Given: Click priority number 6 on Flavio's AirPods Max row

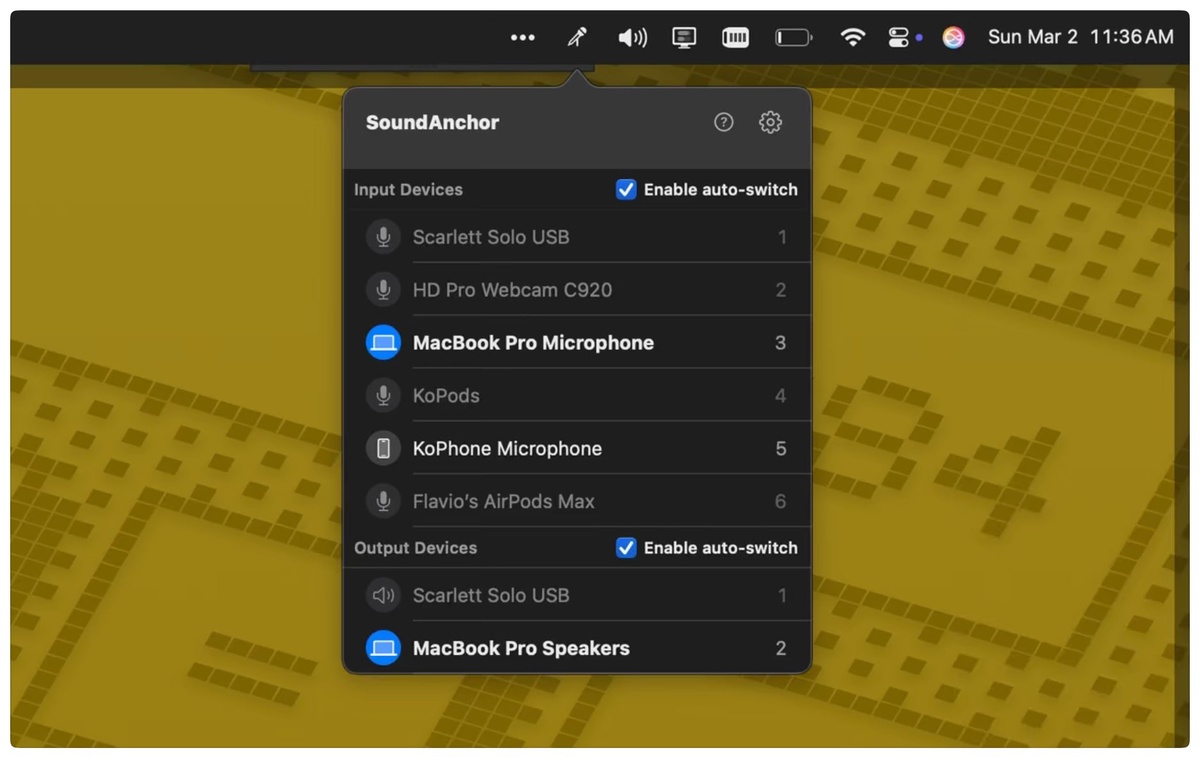Looking at the screenshot, I should [x=781, y=502].
